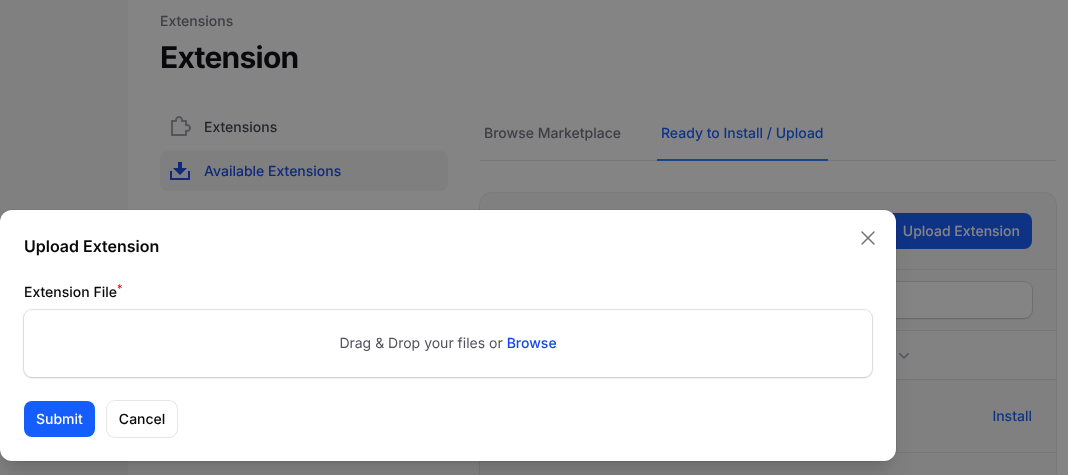Expand the chevron dropdown behind the dialog
1068x475 pixels.
[x=904, y=356]
